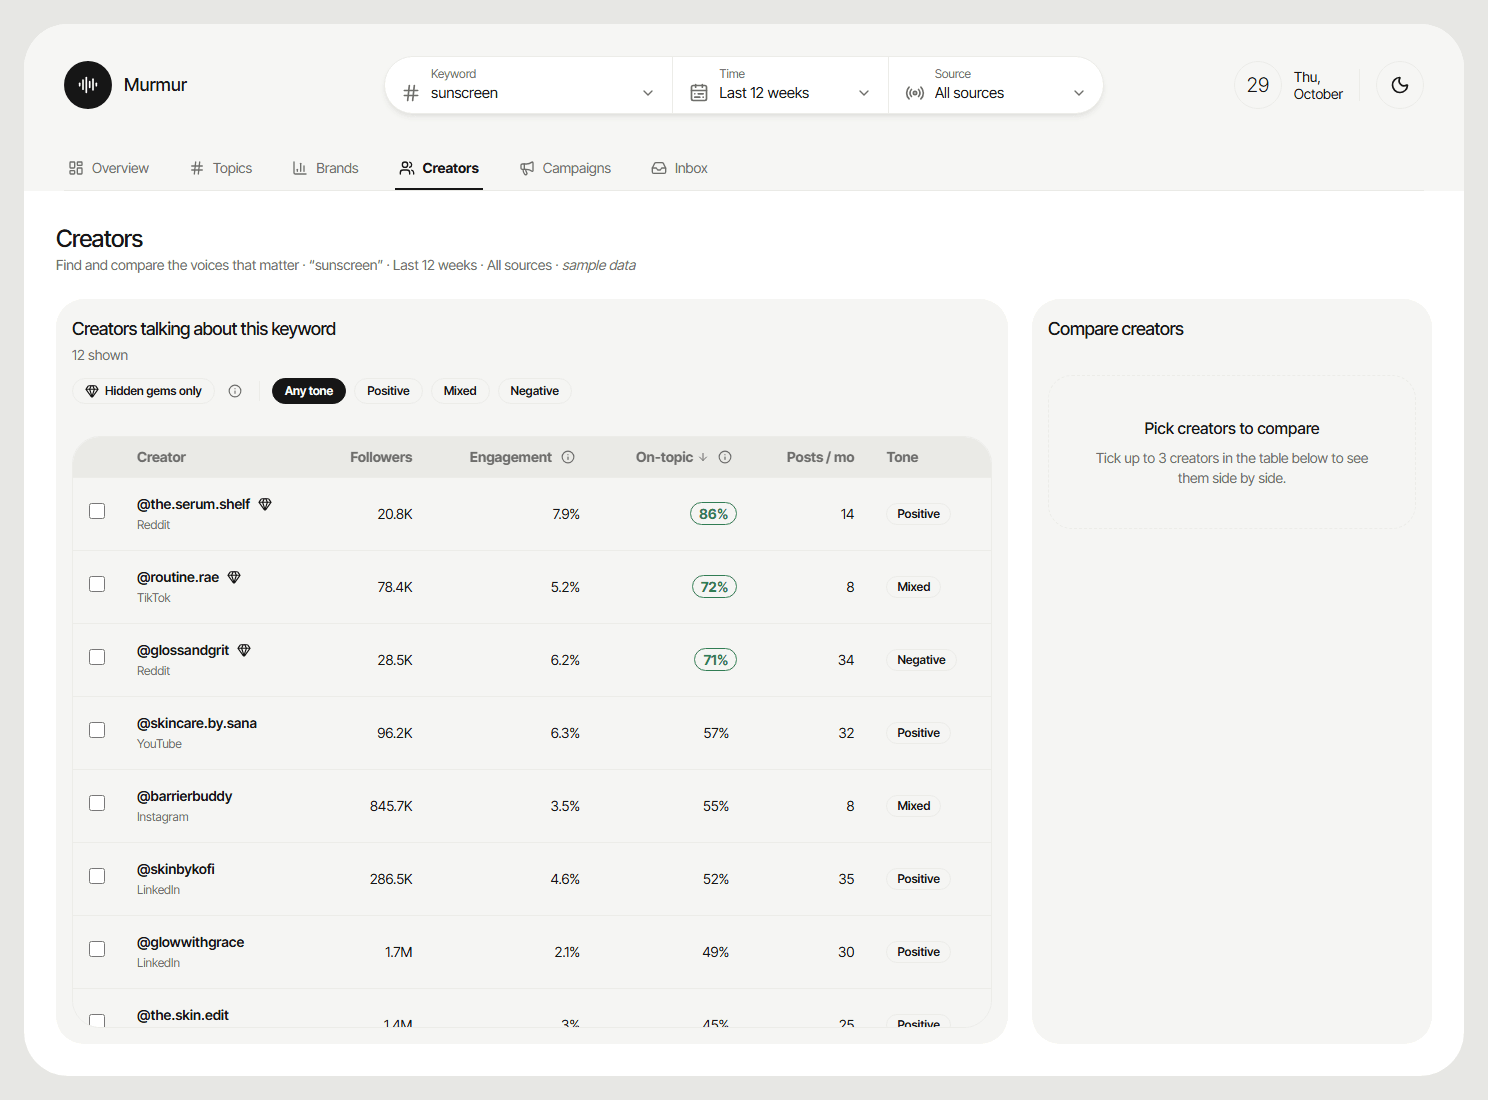The image size is (1488, 1100).
Task: Open the Keyword dropdown
Action: pos(529,85)
